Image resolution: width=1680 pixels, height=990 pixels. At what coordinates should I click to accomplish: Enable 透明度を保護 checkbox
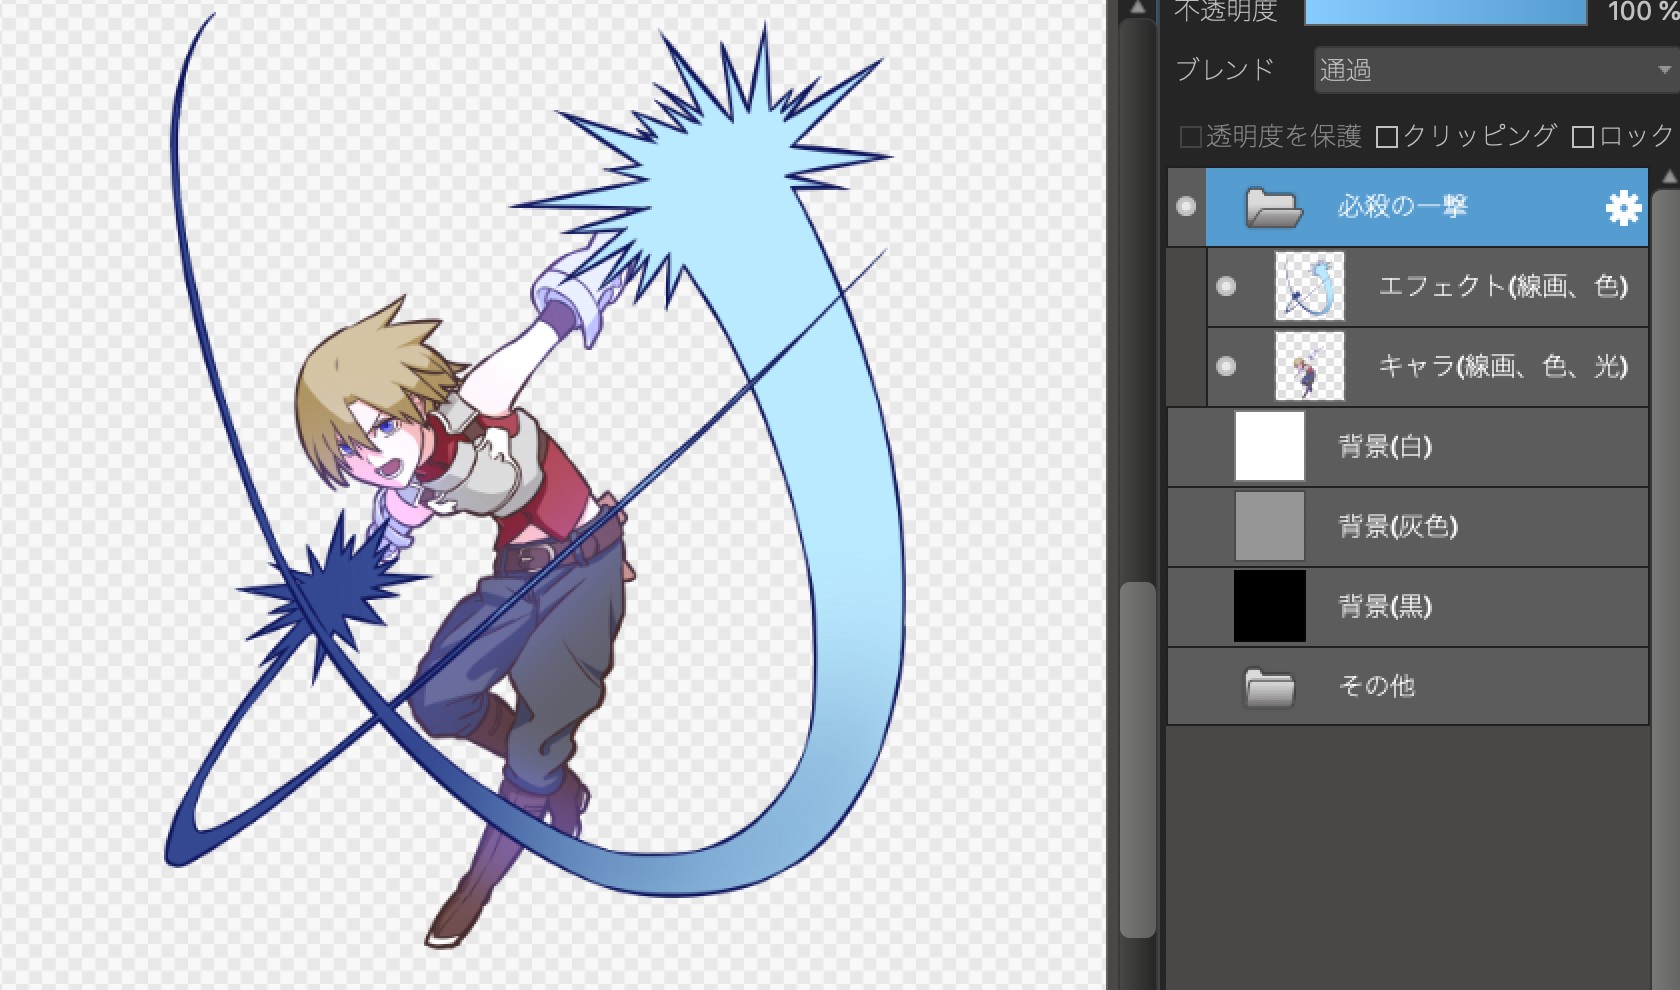[x=1190, y=137]
